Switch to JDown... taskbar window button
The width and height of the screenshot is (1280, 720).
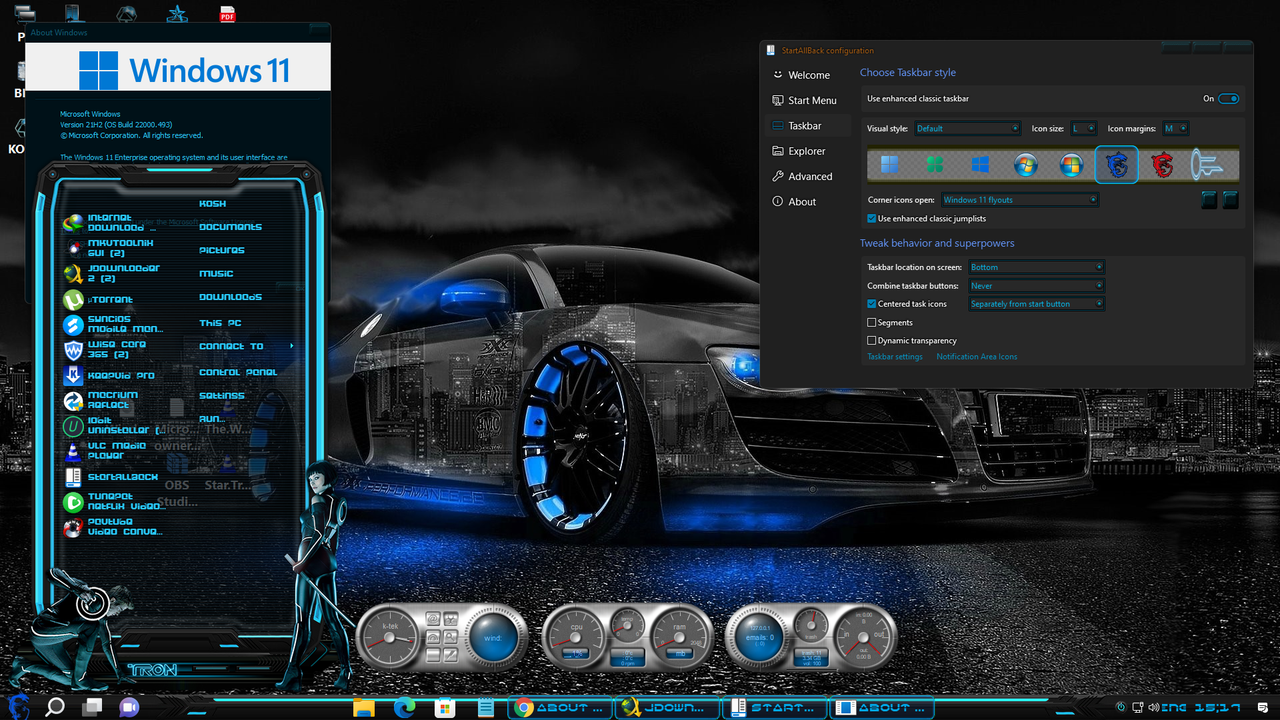(667, 708)
